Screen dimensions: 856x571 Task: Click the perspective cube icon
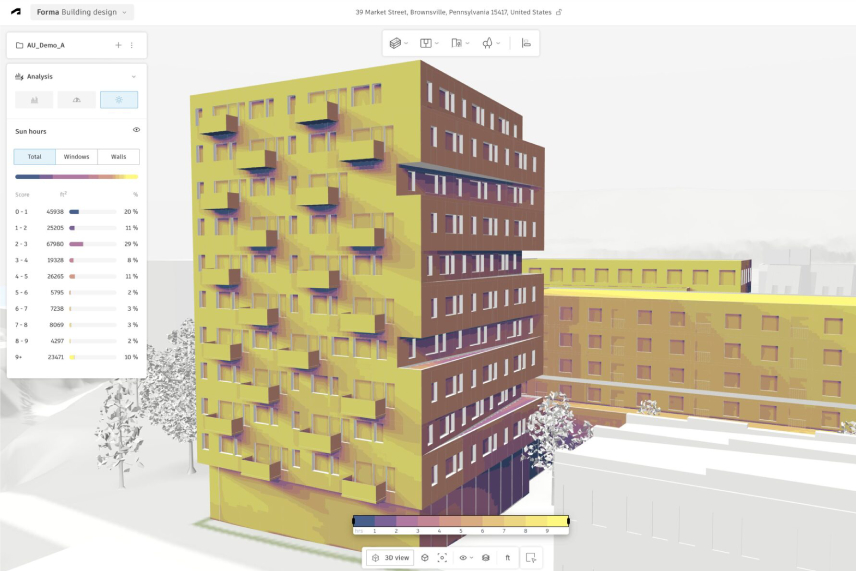point(424,558)
